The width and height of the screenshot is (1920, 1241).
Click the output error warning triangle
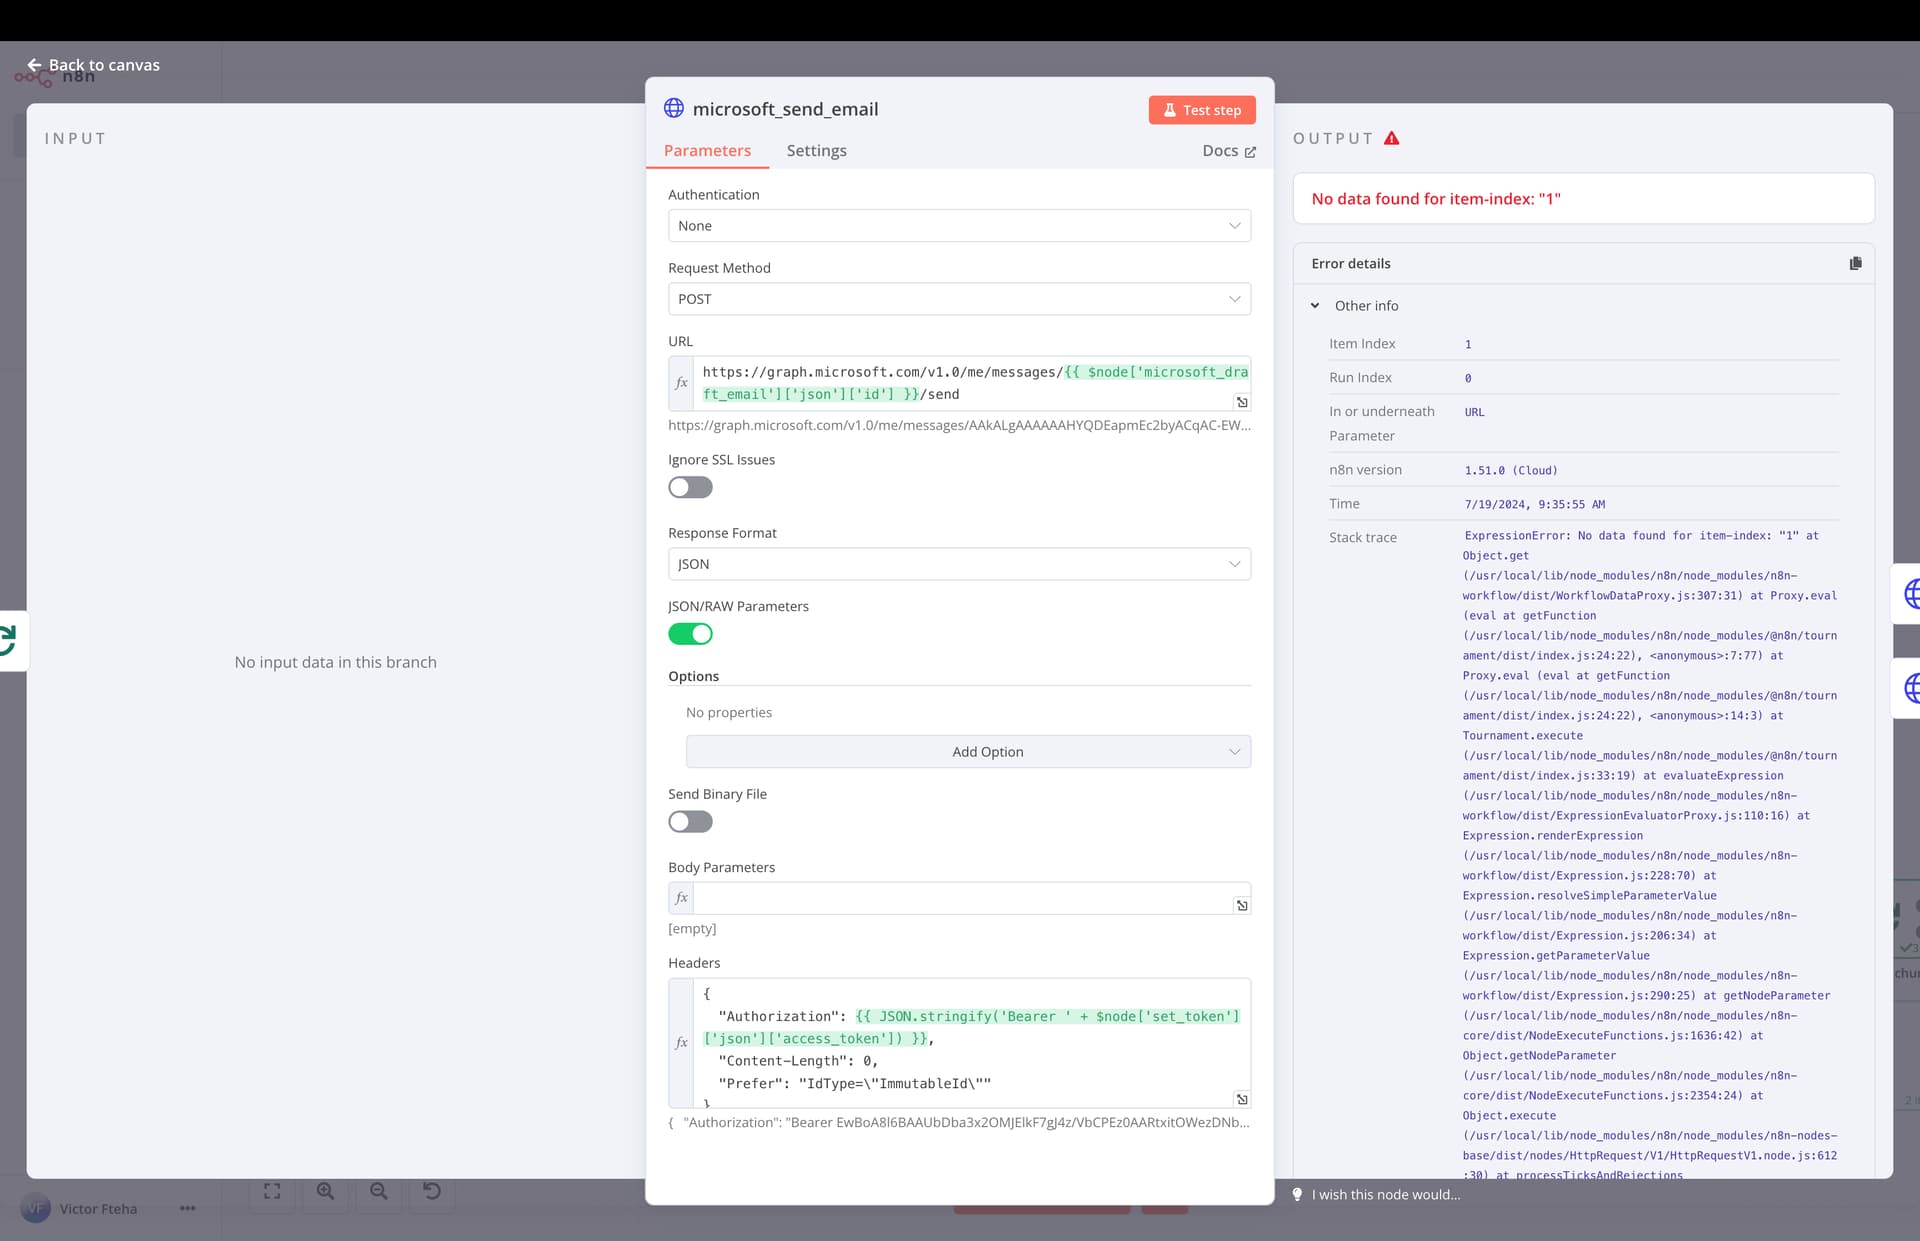click(x=1391, y=138)
